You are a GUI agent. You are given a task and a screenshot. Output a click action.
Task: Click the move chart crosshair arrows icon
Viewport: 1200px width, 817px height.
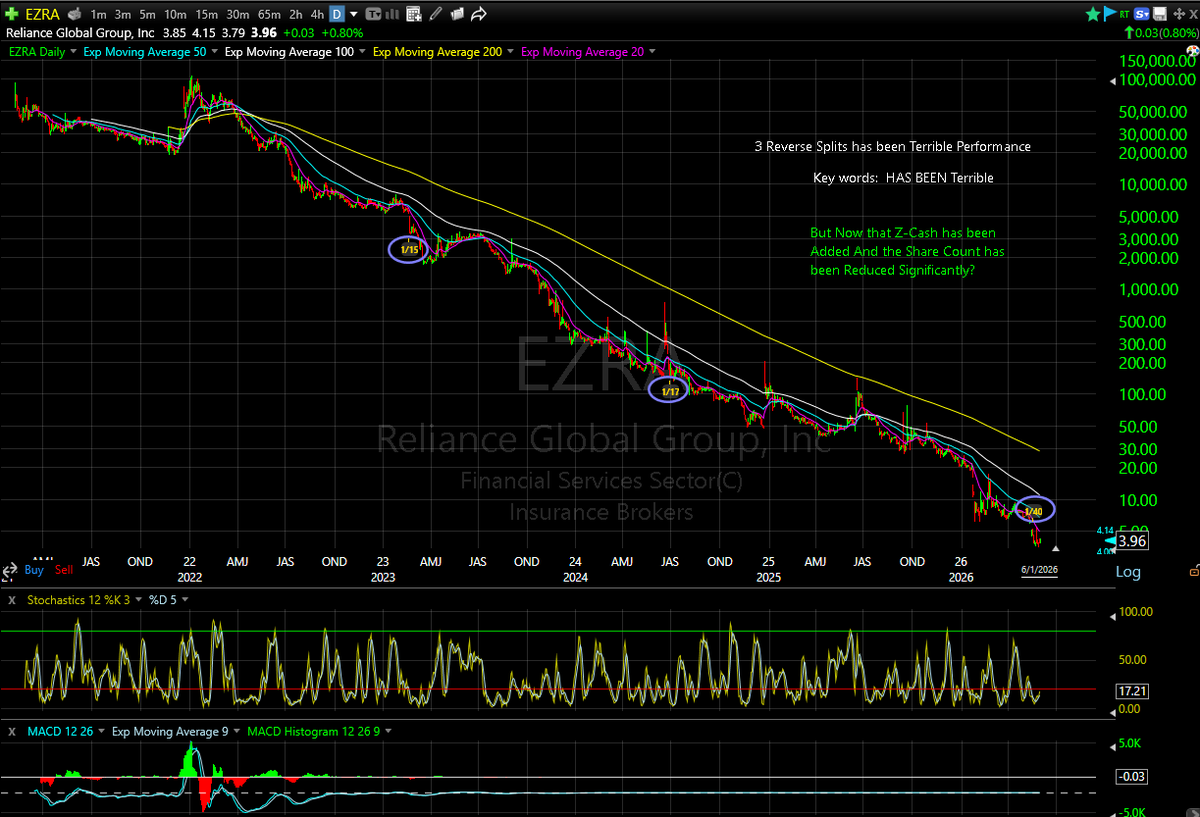point(1179,14)
